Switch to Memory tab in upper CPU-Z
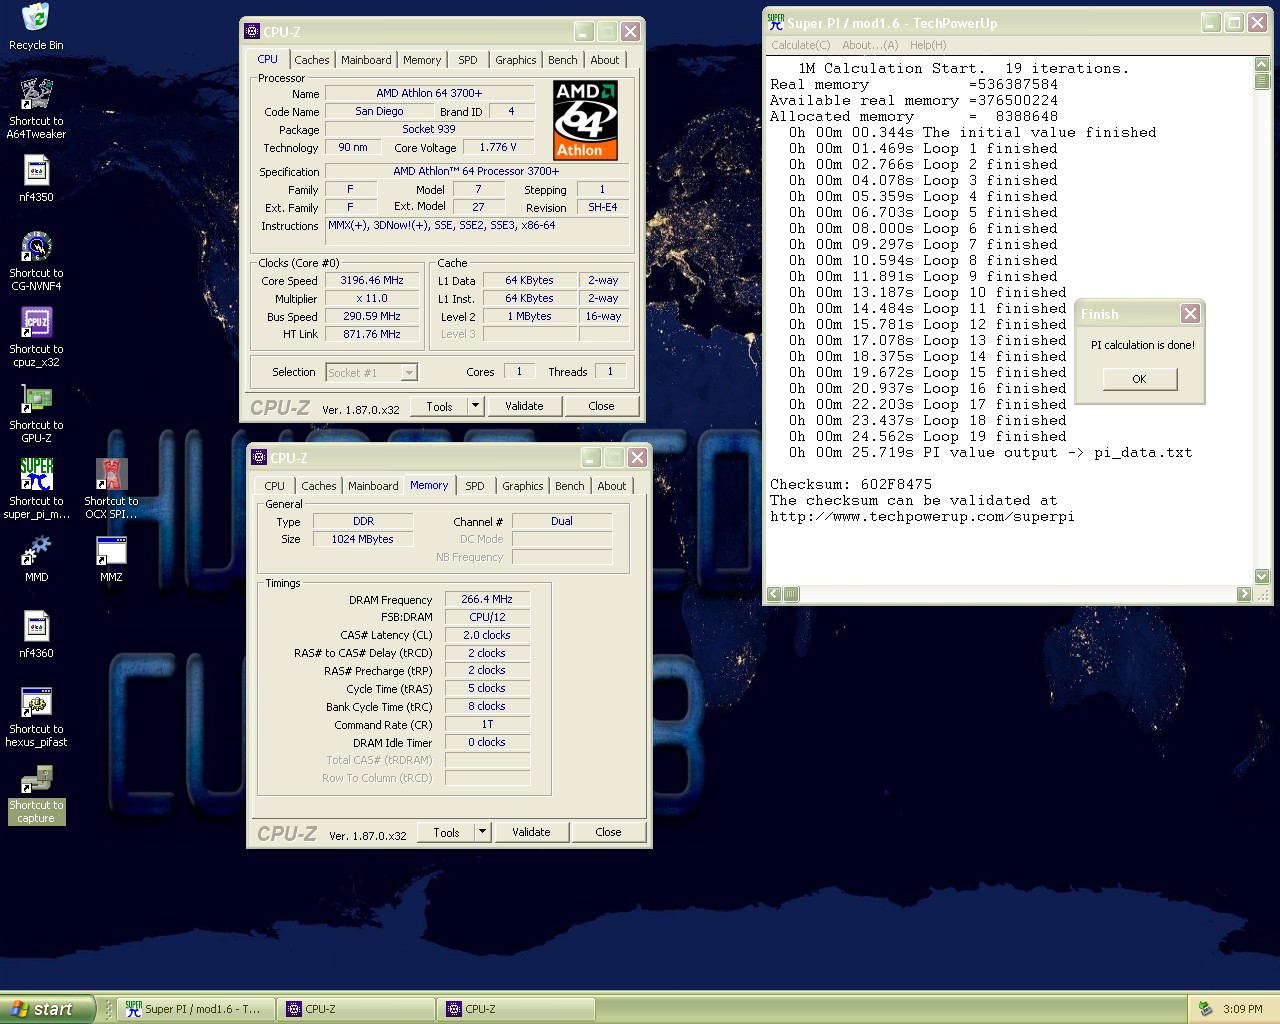 422,60
